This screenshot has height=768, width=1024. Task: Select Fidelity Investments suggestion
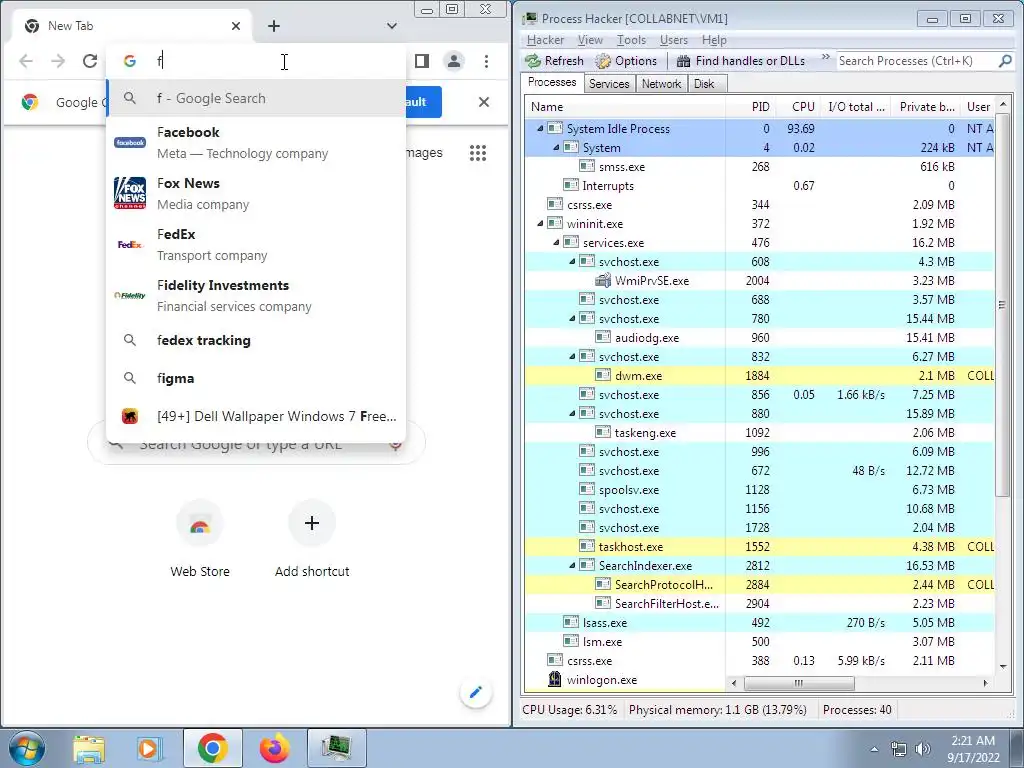click(256, 295)
